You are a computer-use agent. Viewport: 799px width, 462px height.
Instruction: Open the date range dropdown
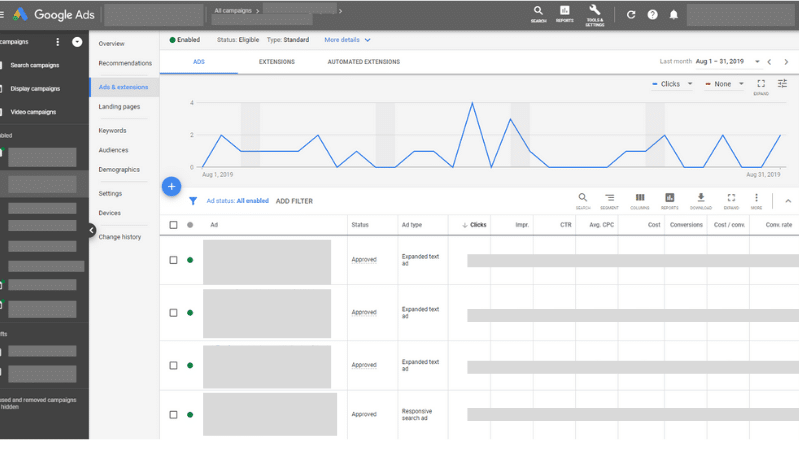click(x=728, y=62)
